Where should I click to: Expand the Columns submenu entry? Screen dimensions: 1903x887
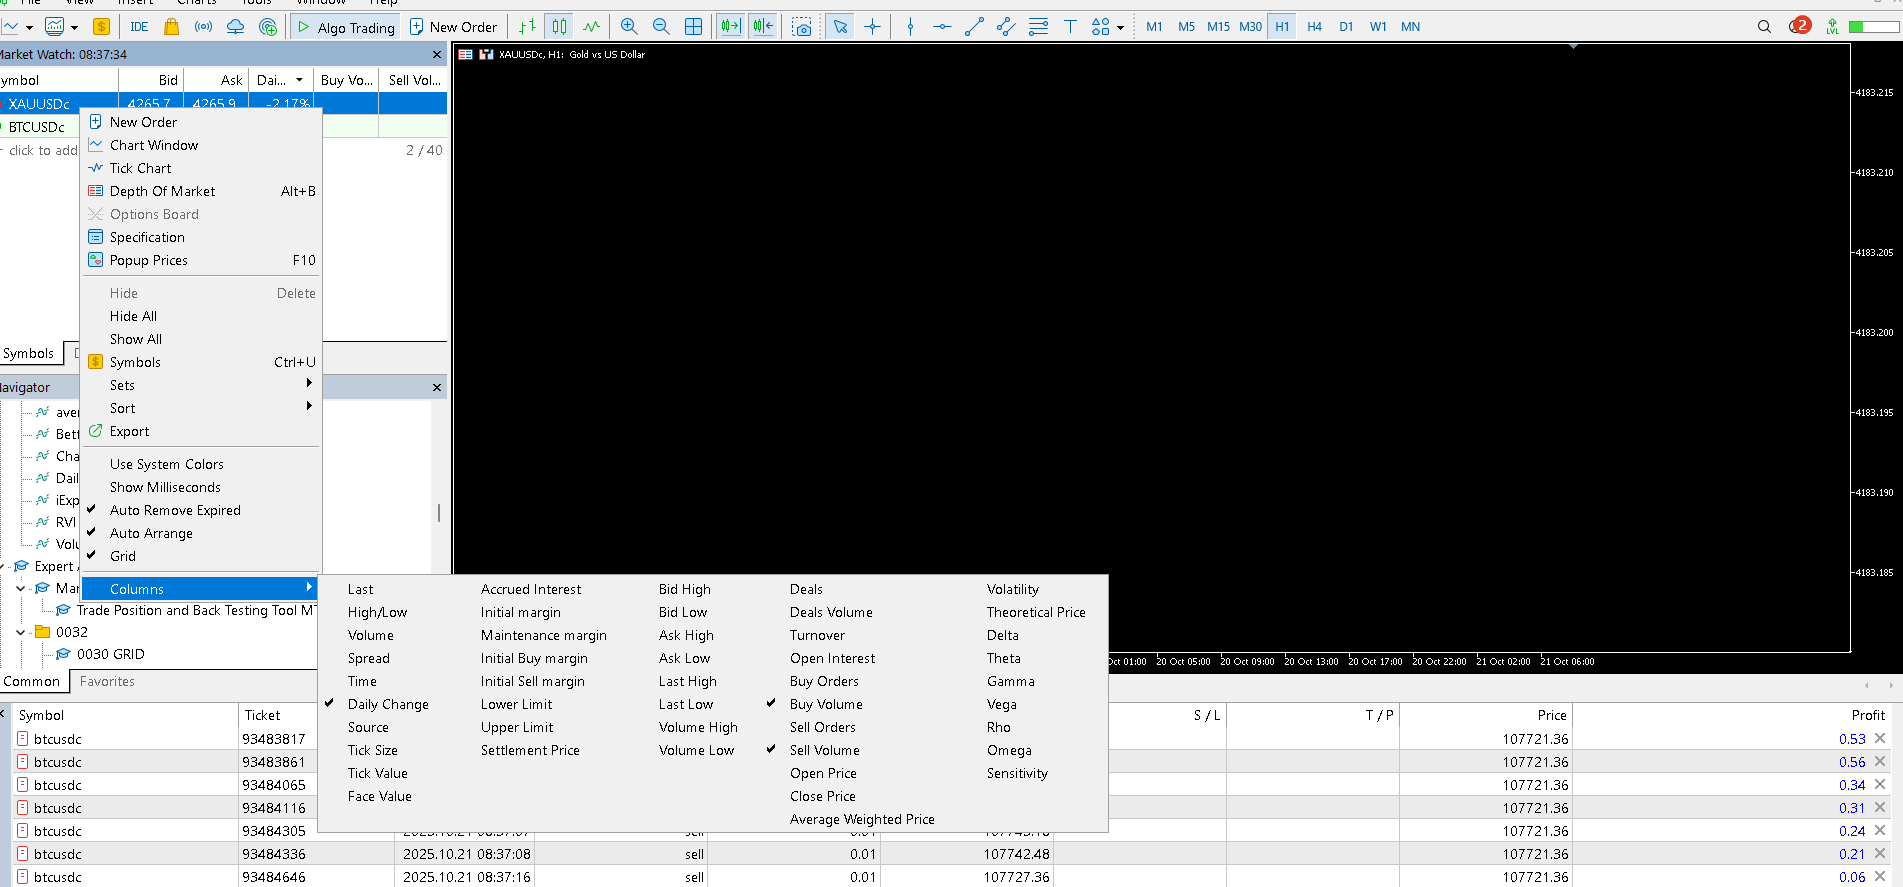point(200,589)
